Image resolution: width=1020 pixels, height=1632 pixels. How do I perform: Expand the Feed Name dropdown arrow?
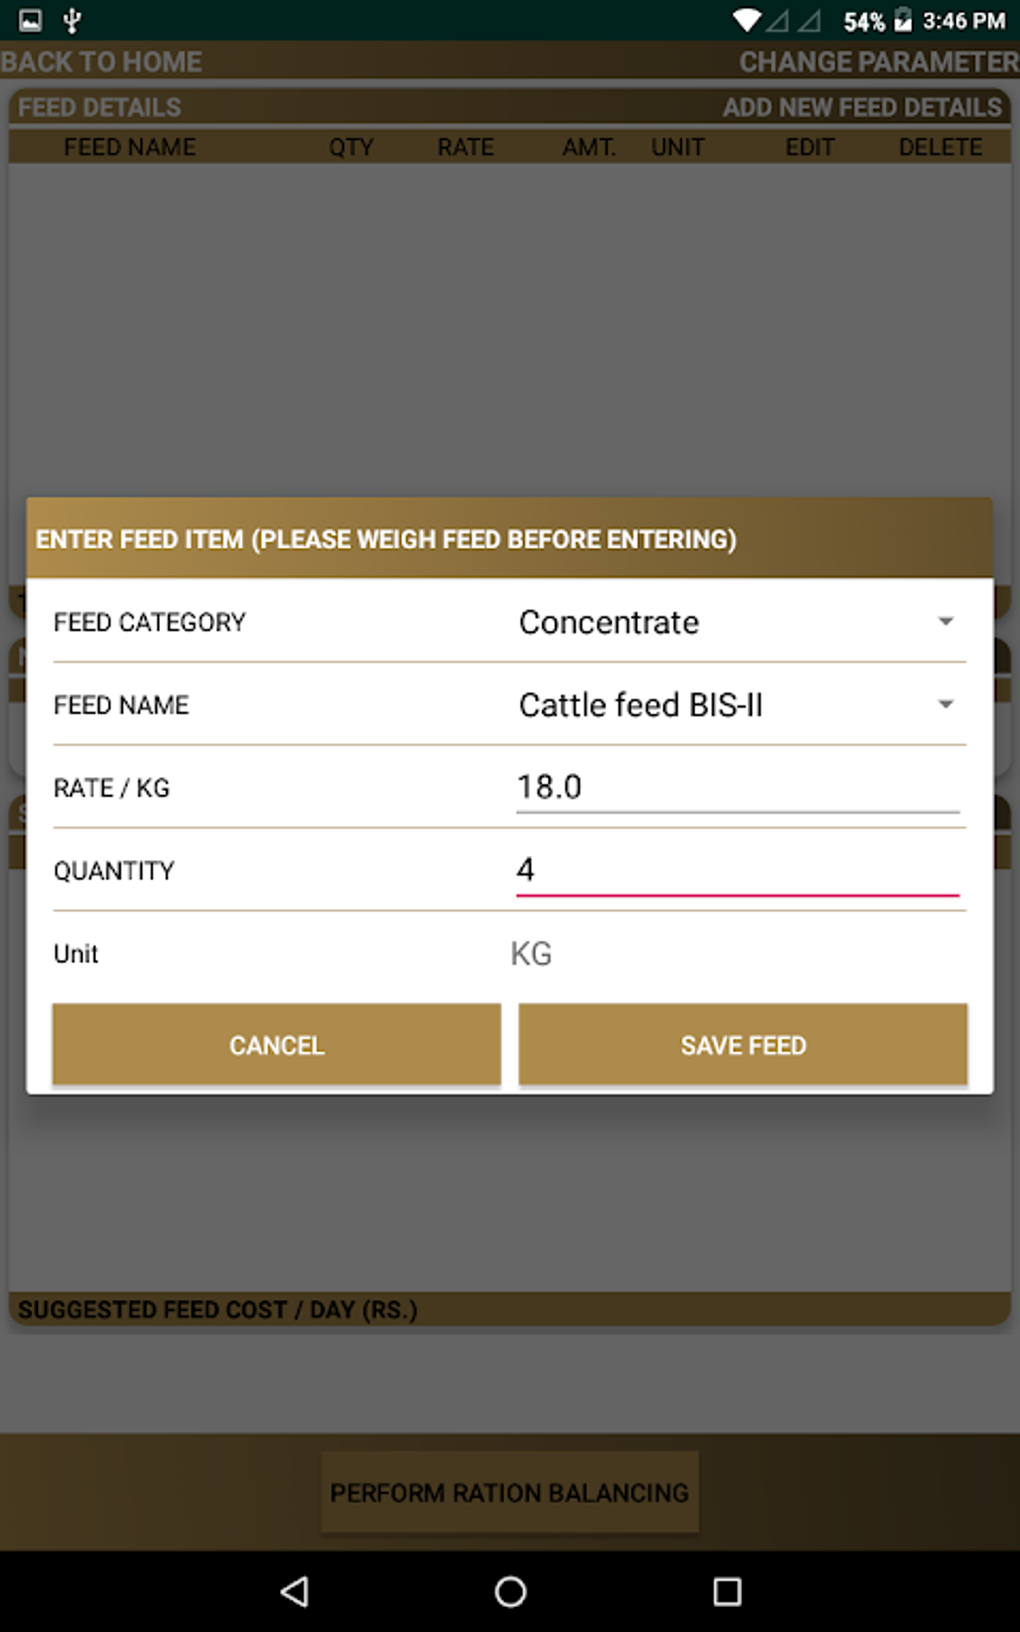(x=945, y=705)
